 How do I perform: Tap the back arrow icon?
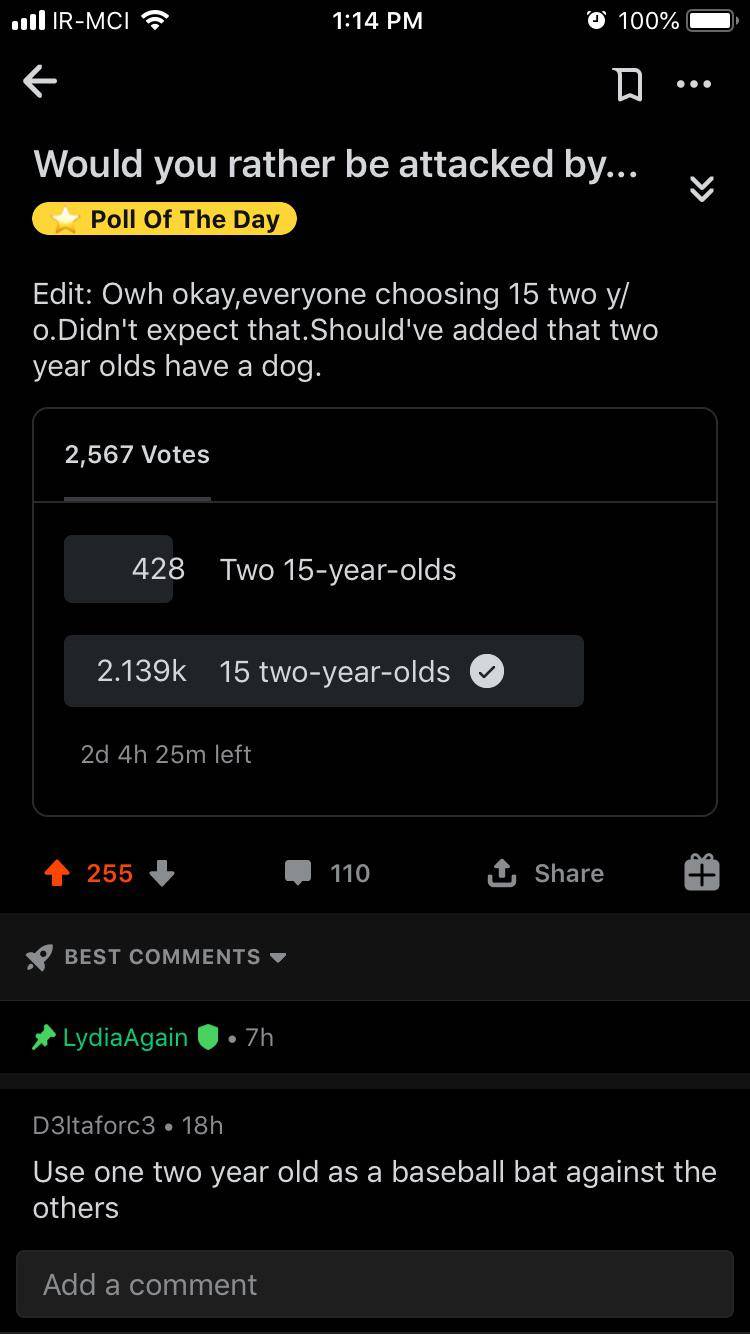tap(40, 82)
